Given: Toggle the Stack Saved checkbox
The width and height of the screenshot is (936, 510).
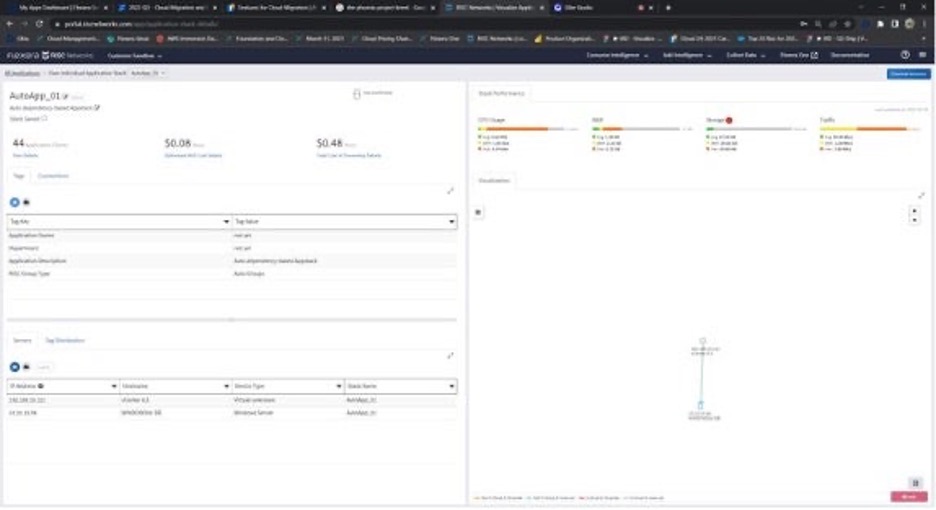Looking at the screenshot, I should 44,118.
